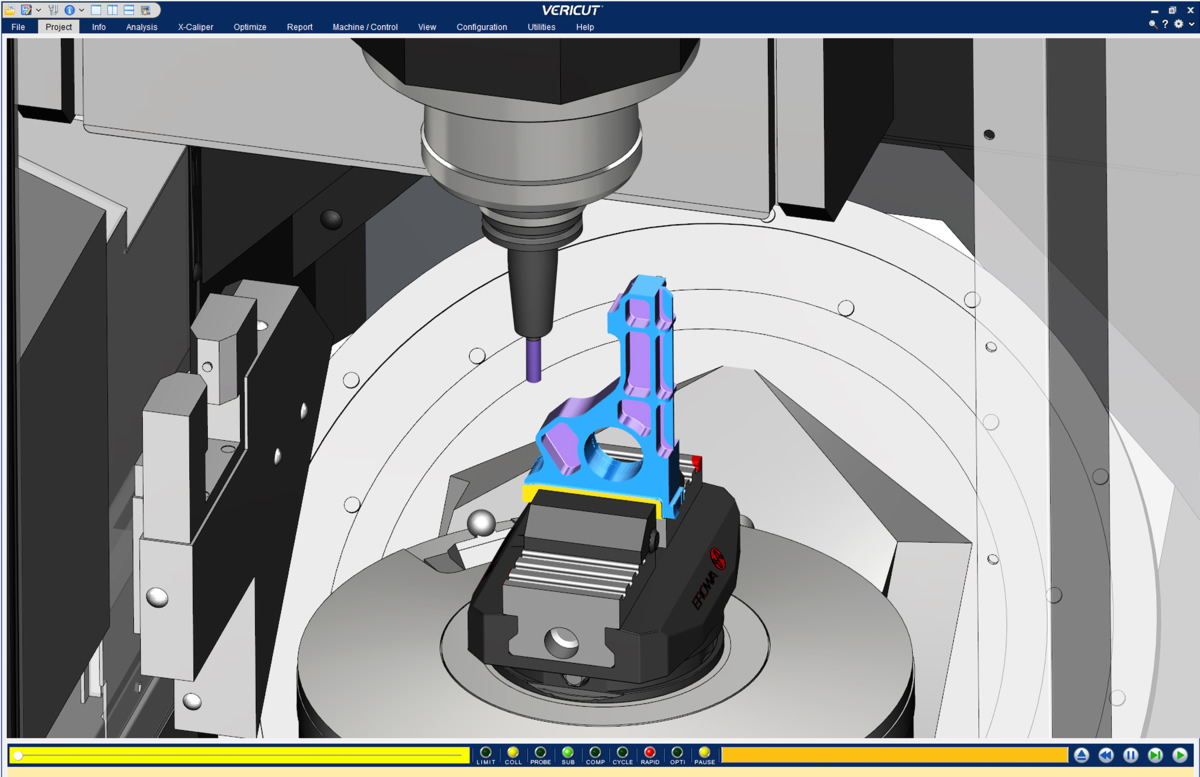Viewport: 1200px width, 777px height.
Task: Click the last quick-toolbar image icon
Action: tap(145, 10)
